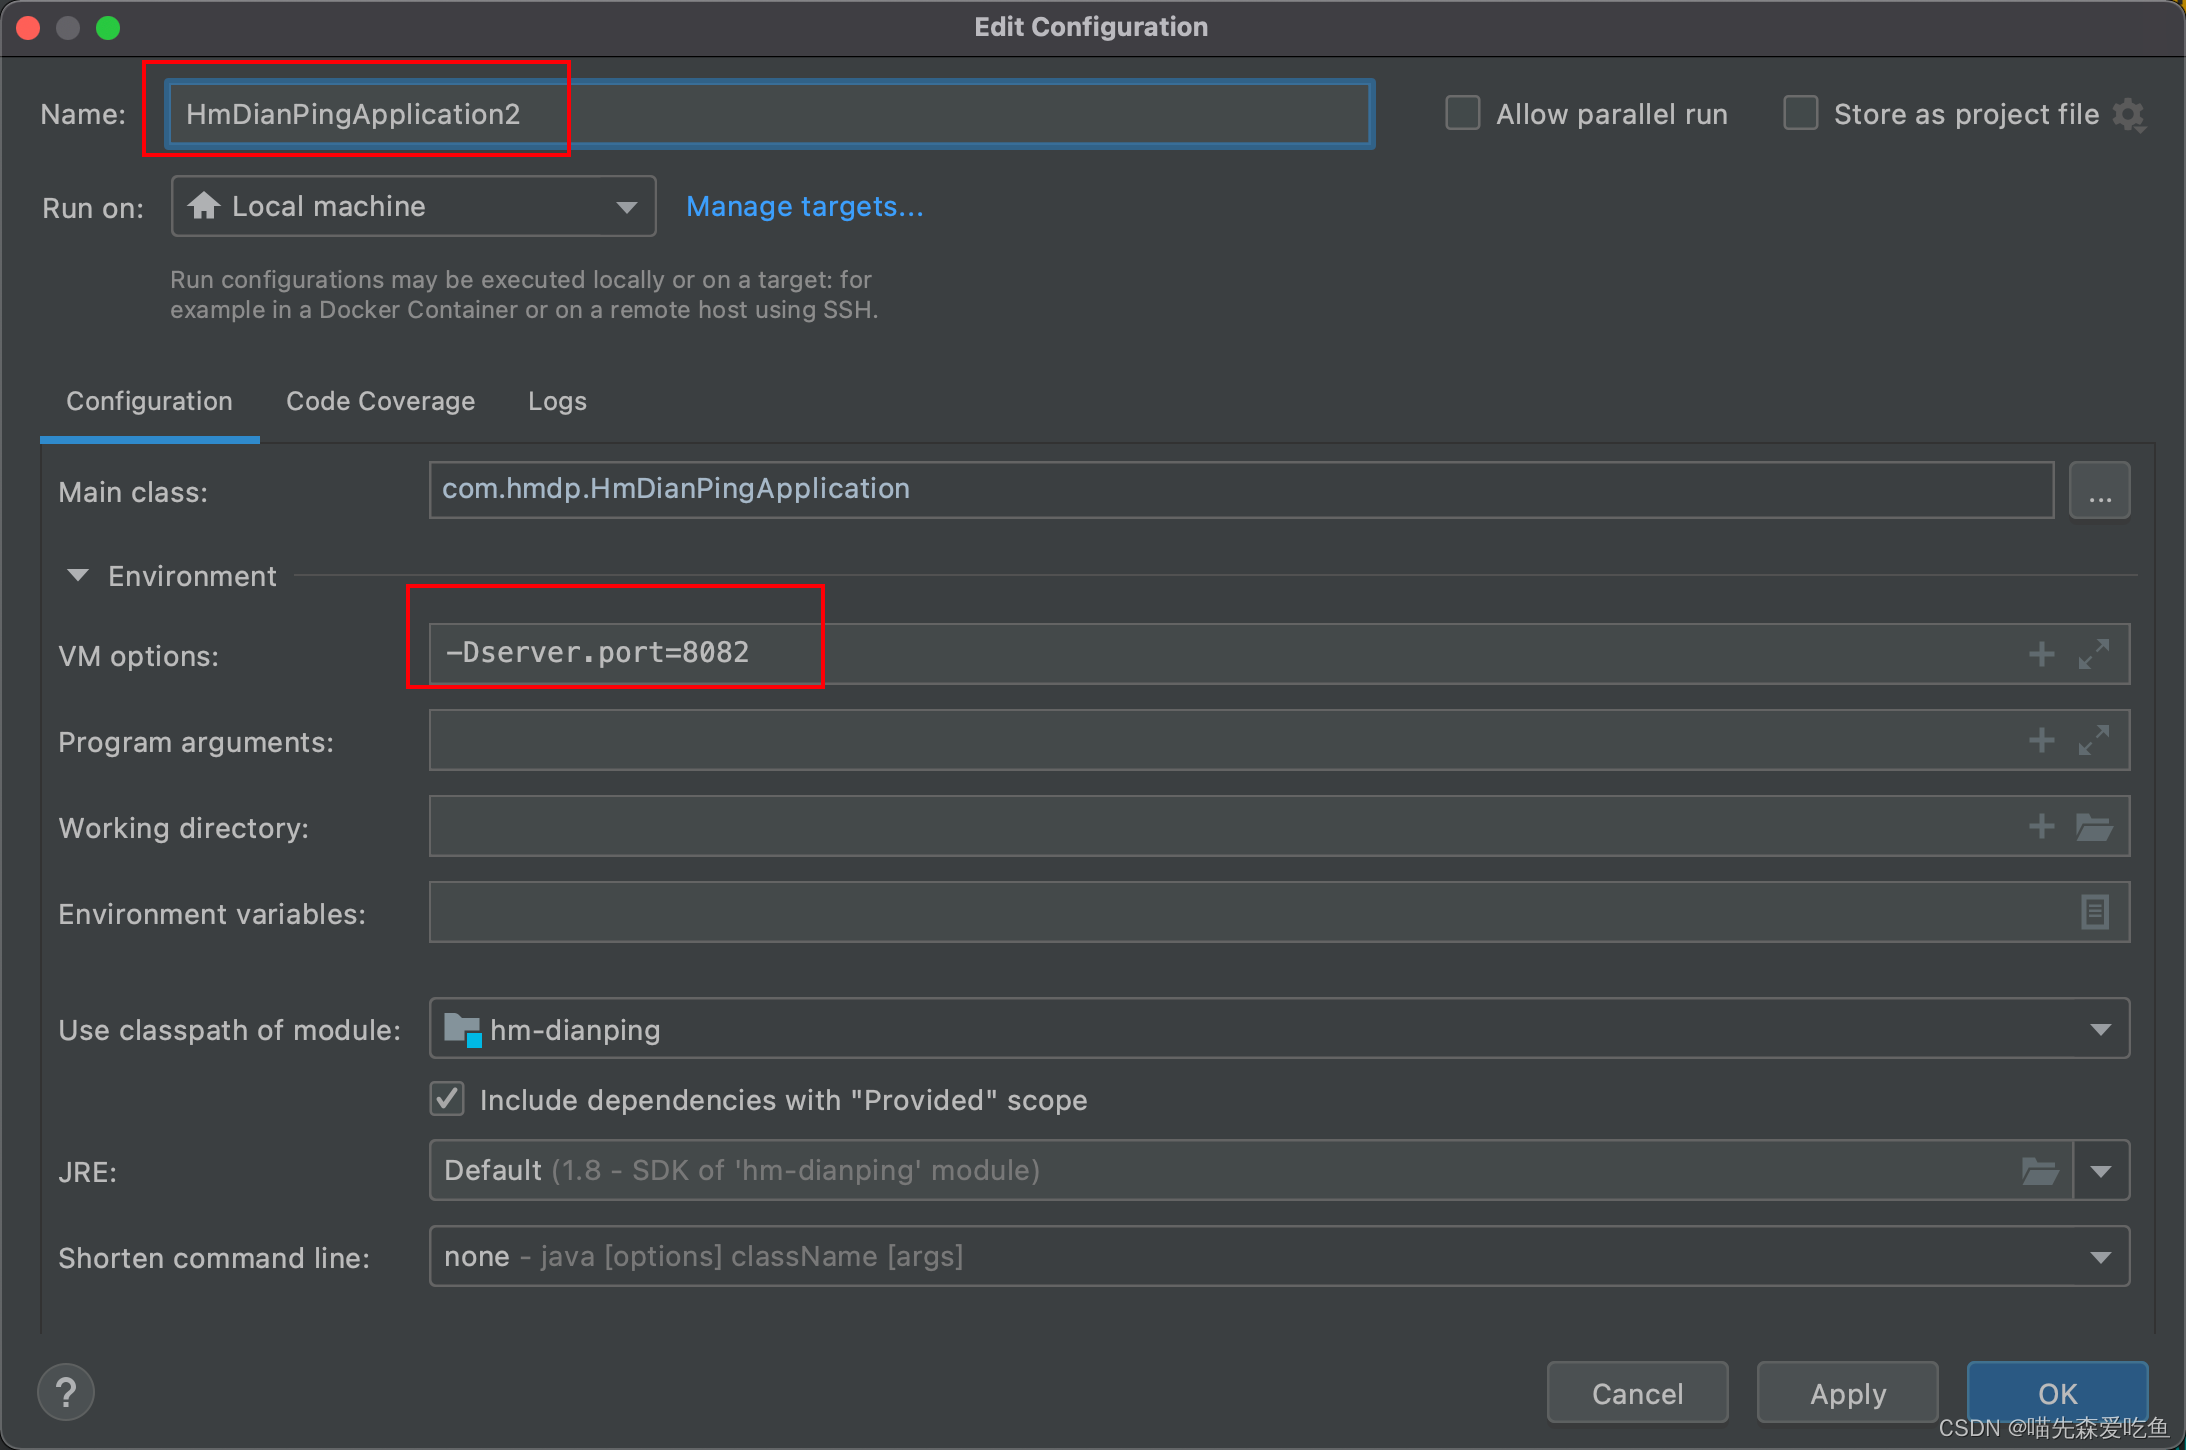Click the gear icon beside Store as project file
Viewport: 2186px width, 1450px height.
tap(2129, 115)
